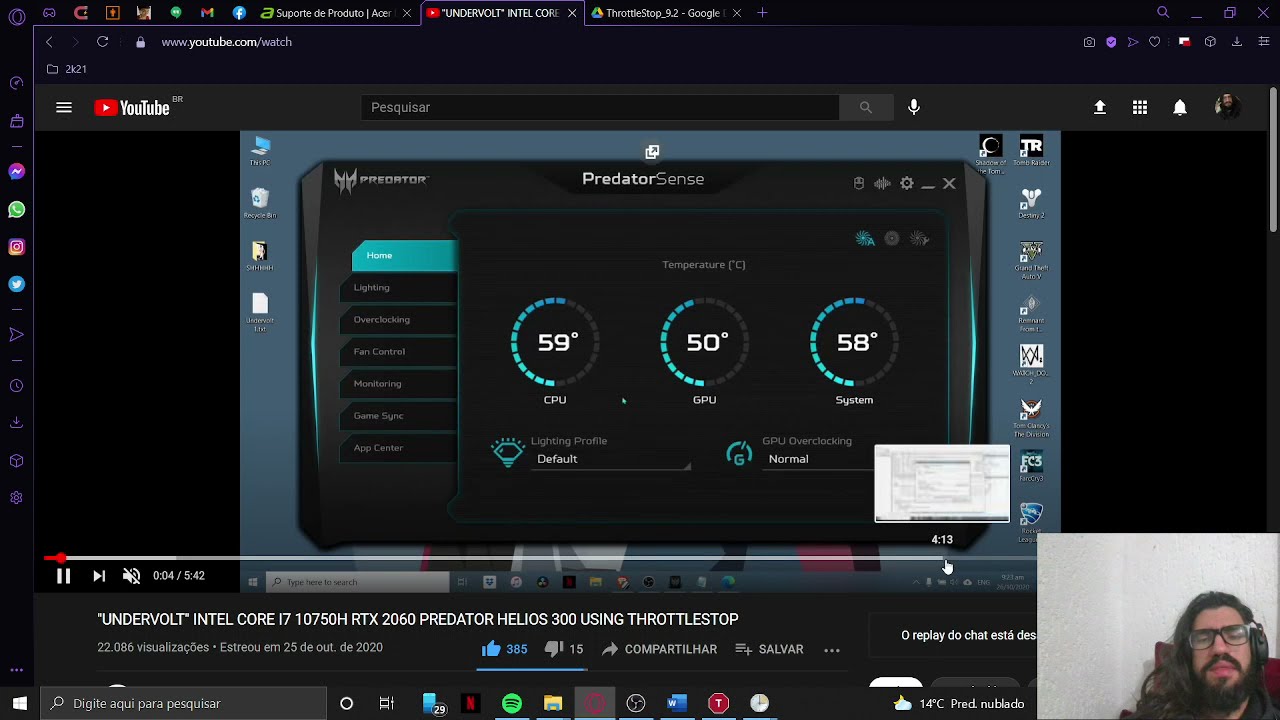Click the tab search magnifier icon
This screenshot has width=1280, height=720.
point(1163,13)
